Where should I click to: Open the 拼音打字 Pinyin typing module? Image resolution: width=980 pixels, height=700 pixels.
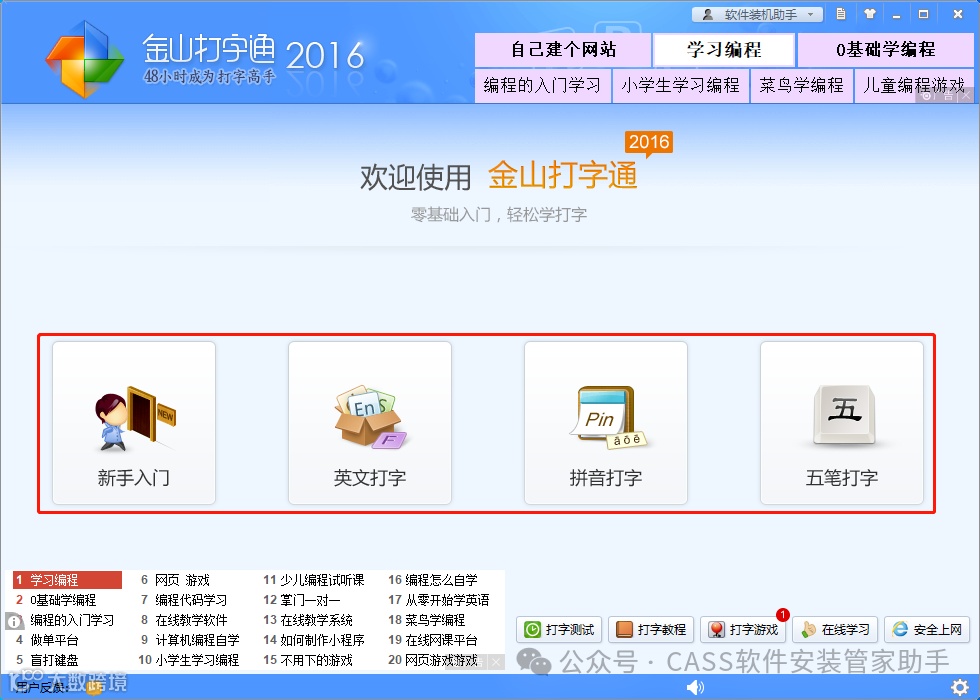606,422
